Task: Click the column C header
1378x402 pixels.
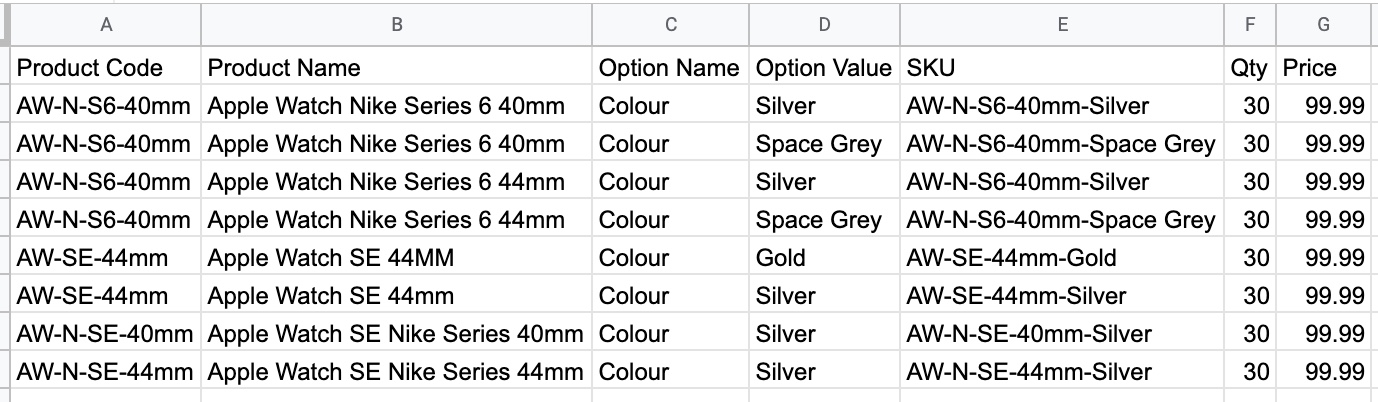Action: (671, 25)
